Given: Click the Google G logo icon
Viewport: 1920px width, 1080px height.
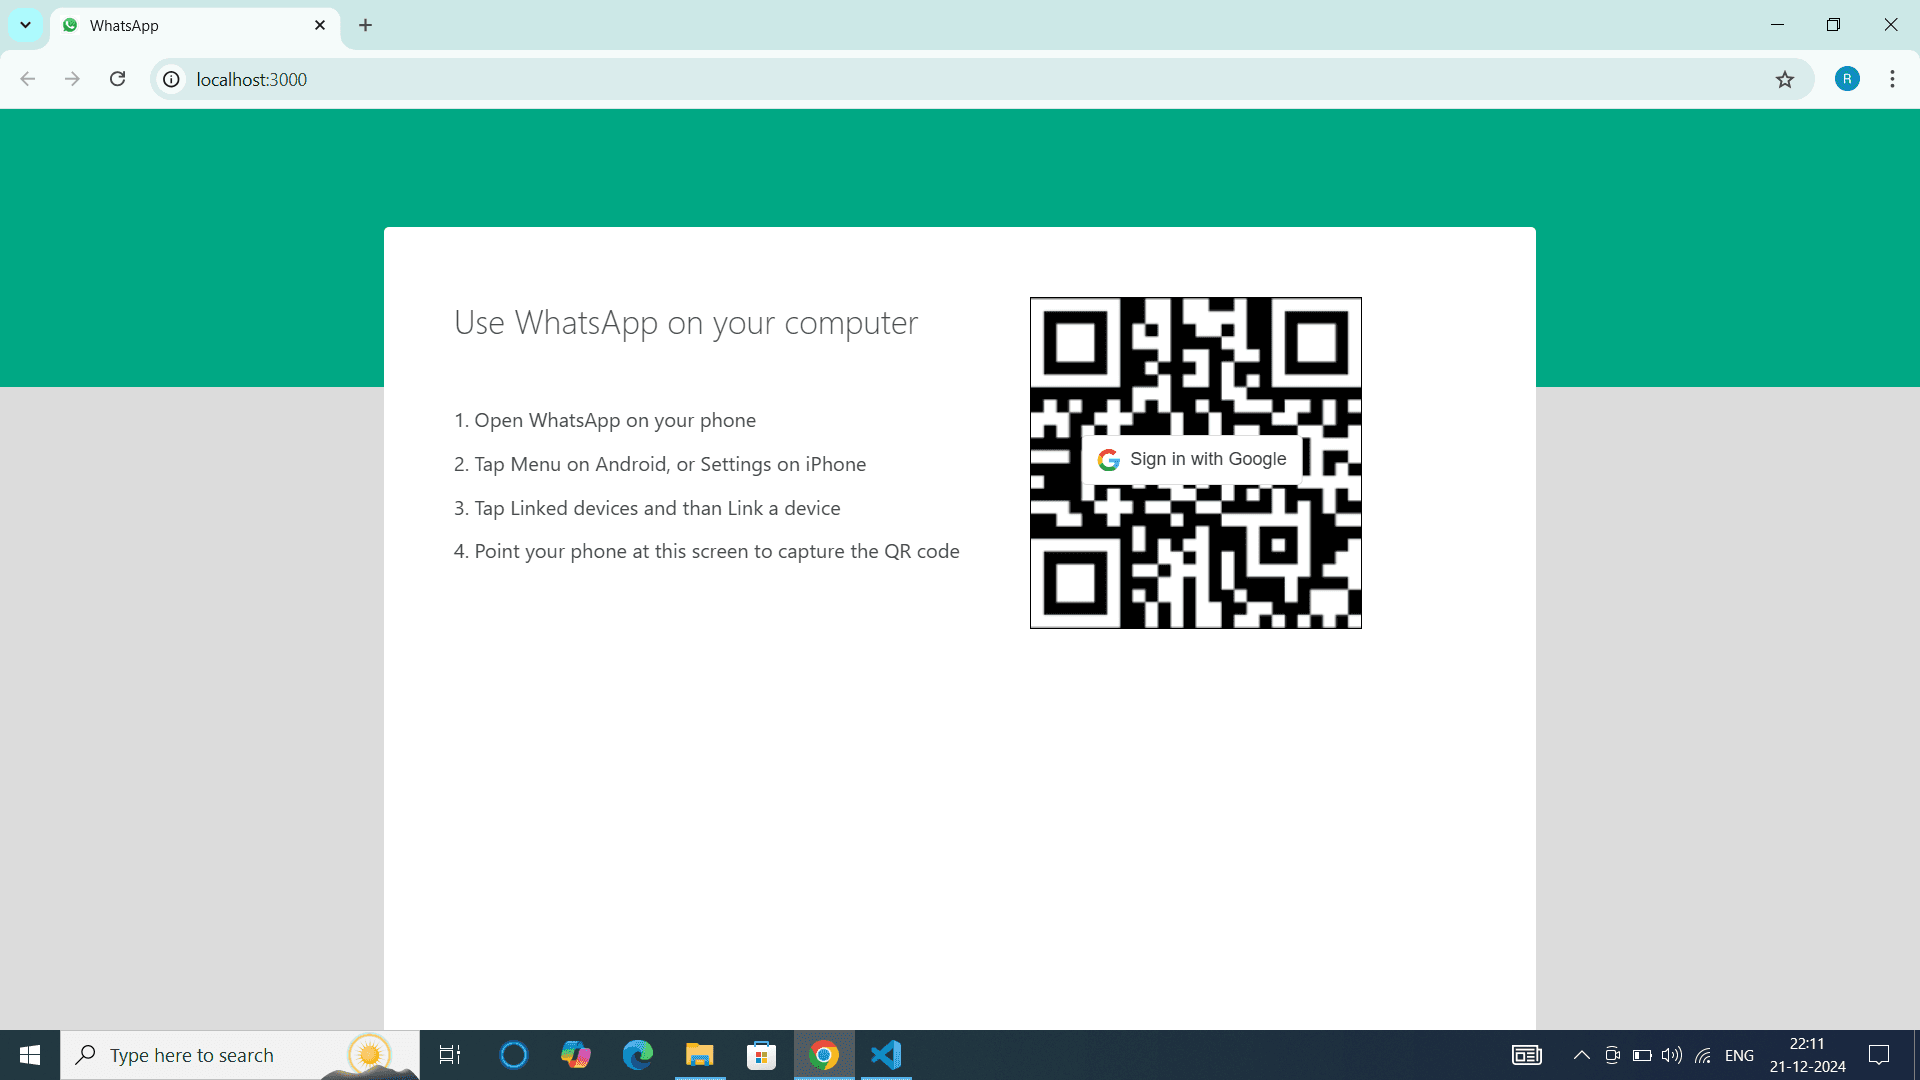Looking at the screenshot, I should [x=1108, y=460].
